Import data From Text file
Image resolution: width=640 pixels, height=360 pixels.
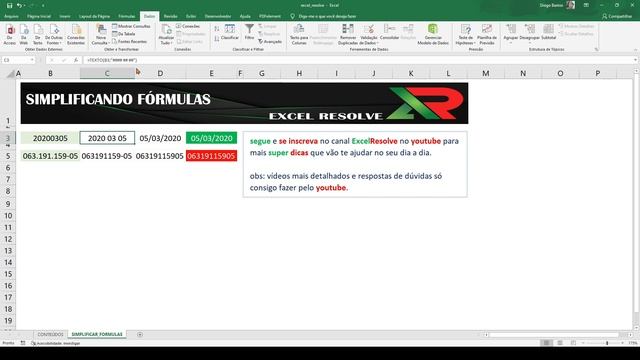click(x=38, y=35)
